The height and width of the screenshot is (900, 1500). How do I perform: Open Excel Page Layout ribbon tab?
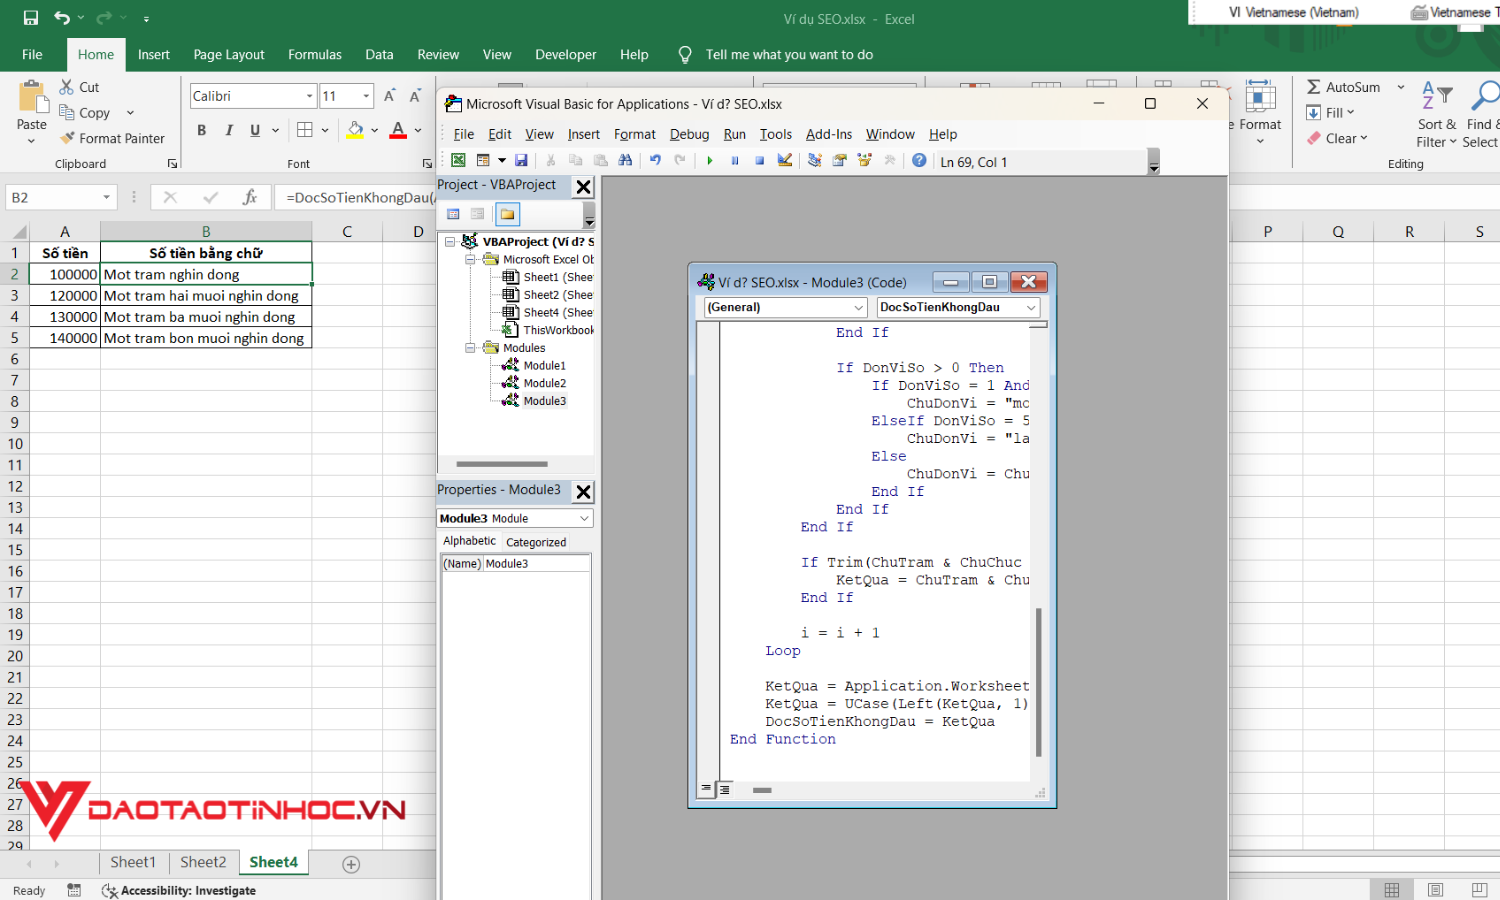click(229, 55)
